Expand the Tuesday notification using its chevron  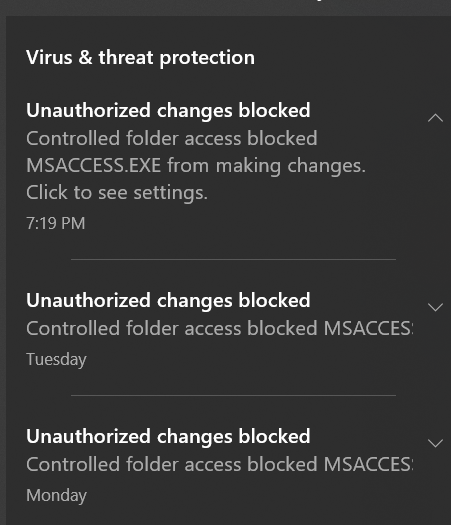click(435, 307)
